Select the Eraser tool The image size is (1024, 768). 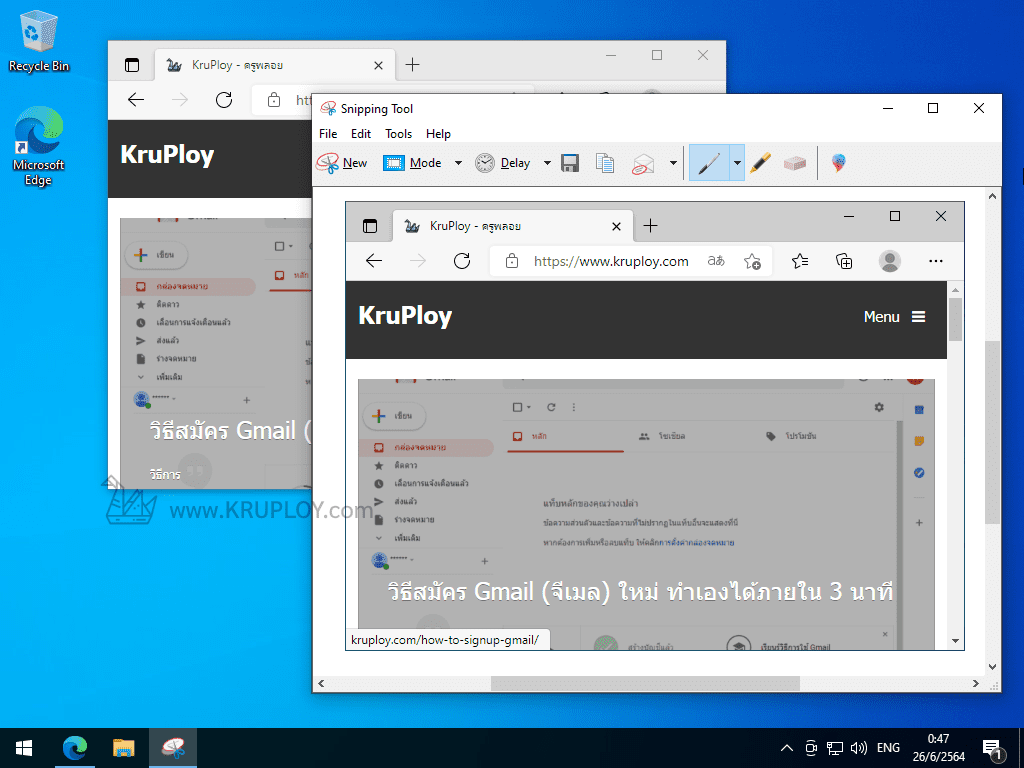pyautogui.click(x=795, y=163)
